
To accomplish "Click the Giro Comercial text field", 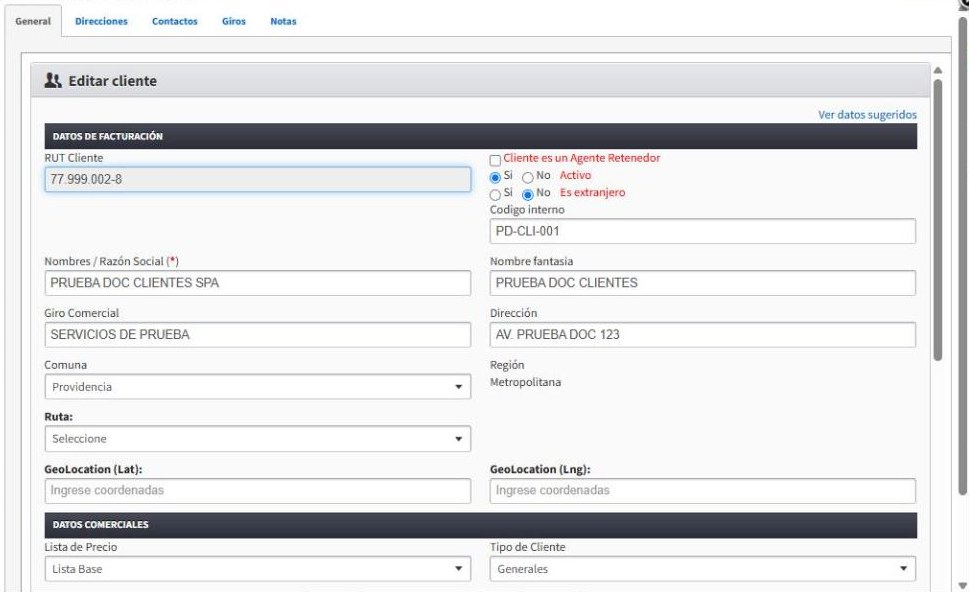I will (258, 335).
